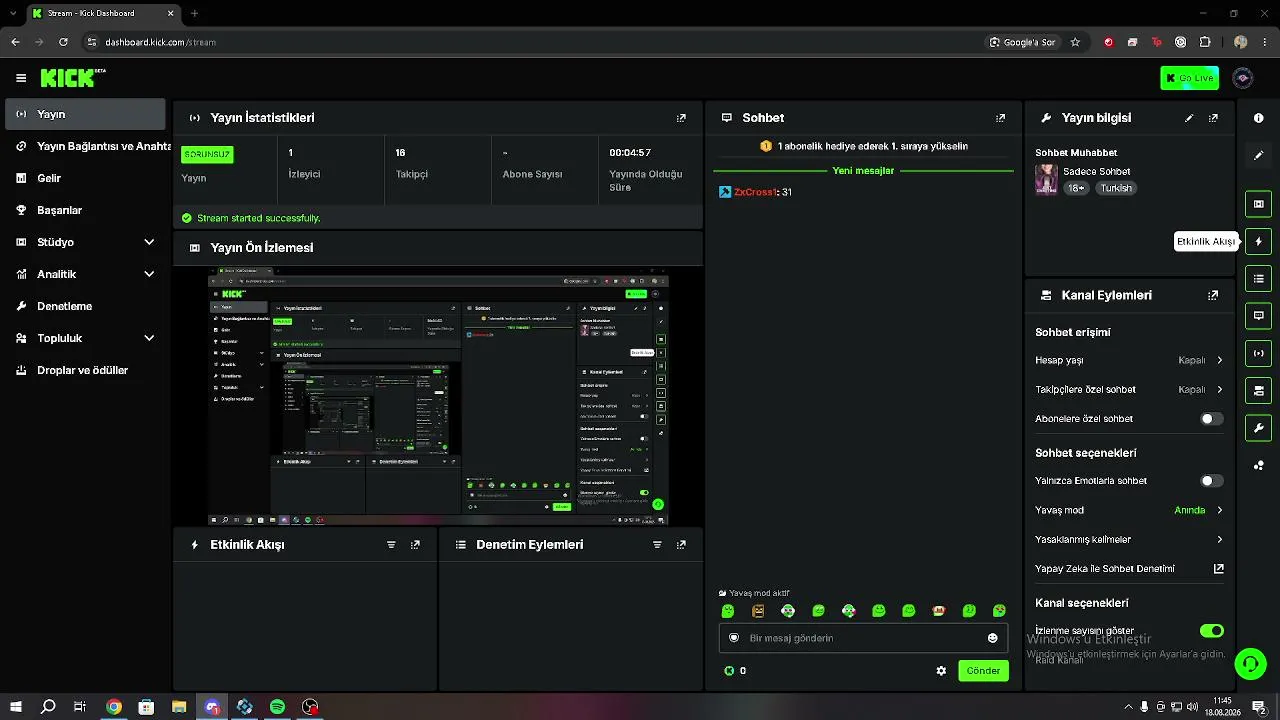Viewport: 1280px width, 720px height.
Task: Toggle the chat widget icon in right rail
Action: pyautogui.click(x=1258, y=316)
